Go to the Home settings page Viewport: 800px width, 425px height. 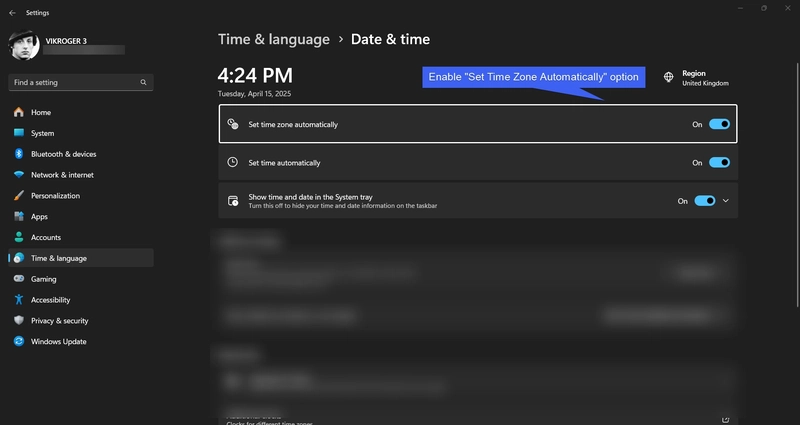click(x=40, y=112)
